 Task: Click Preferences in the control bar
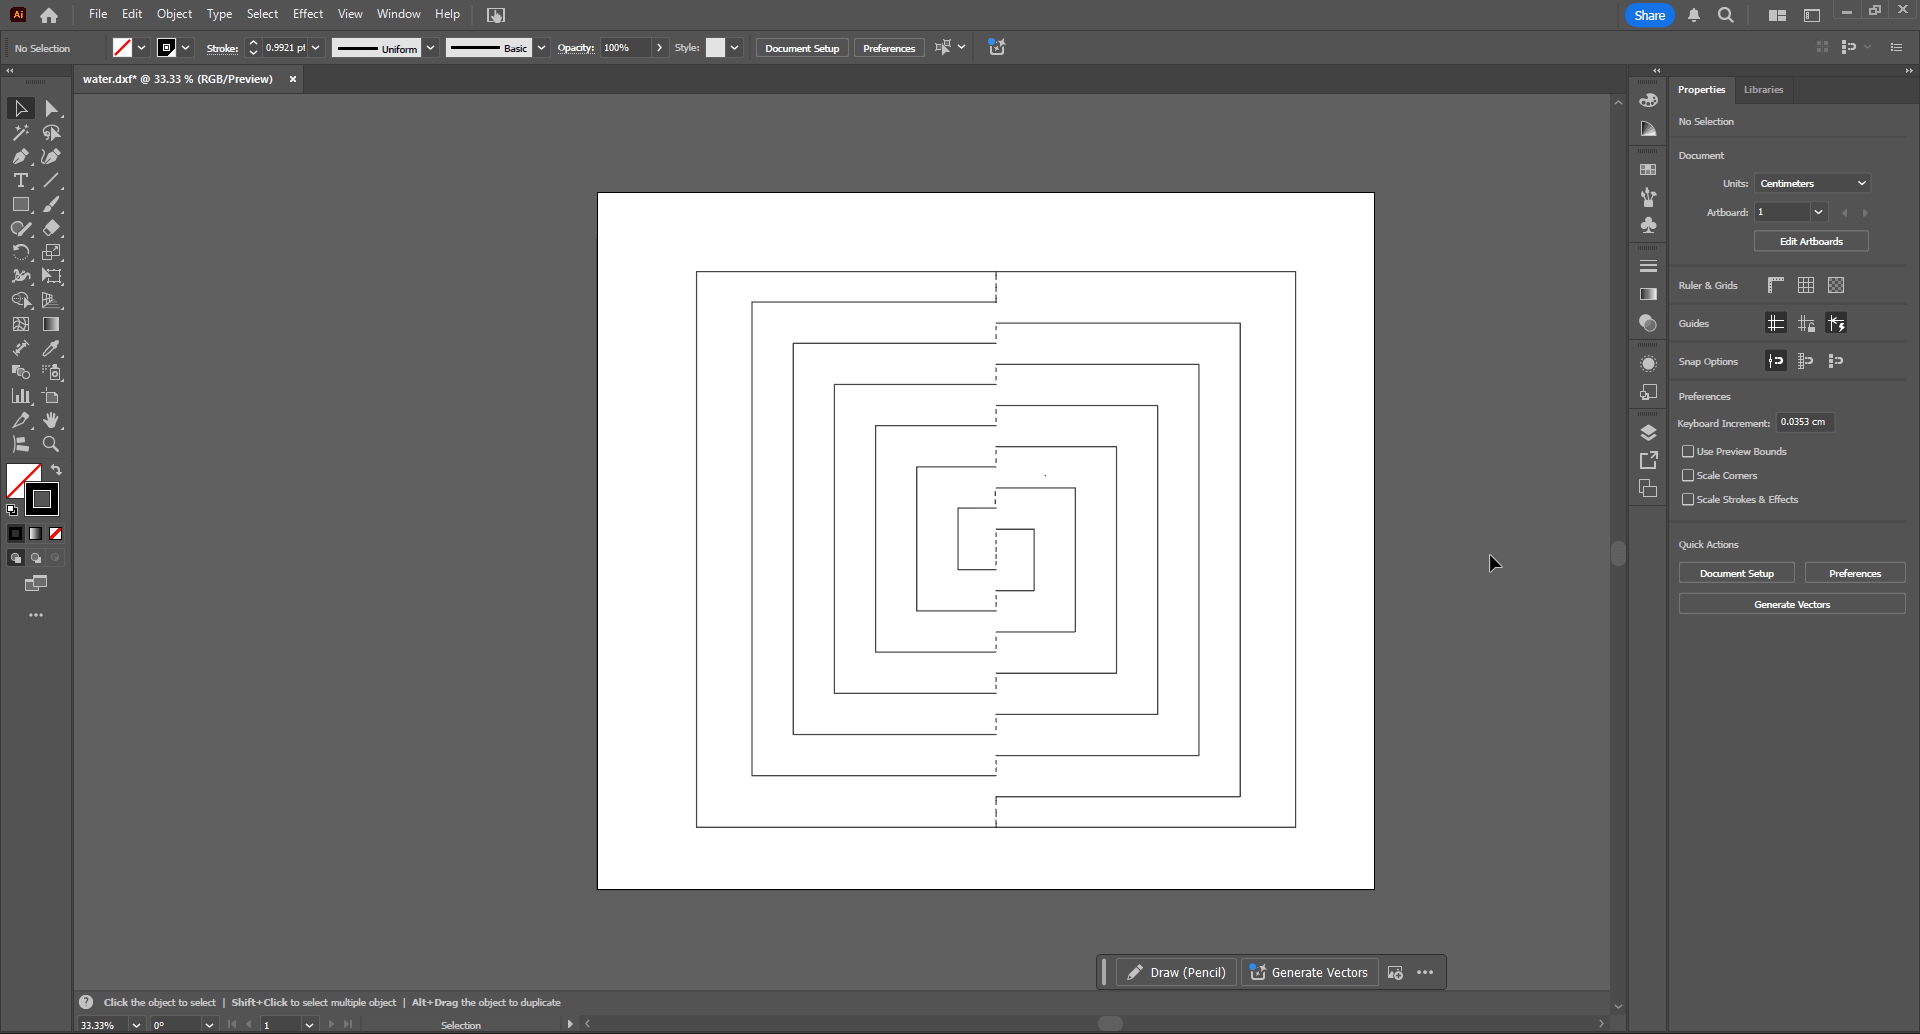coord(889,48)
